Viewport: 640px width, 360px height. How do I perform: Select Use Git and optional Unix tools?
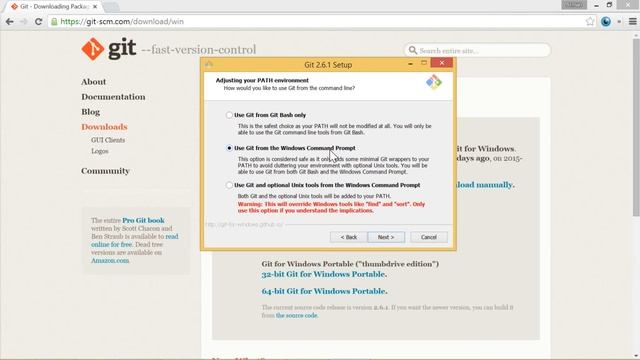click(229, 185)
